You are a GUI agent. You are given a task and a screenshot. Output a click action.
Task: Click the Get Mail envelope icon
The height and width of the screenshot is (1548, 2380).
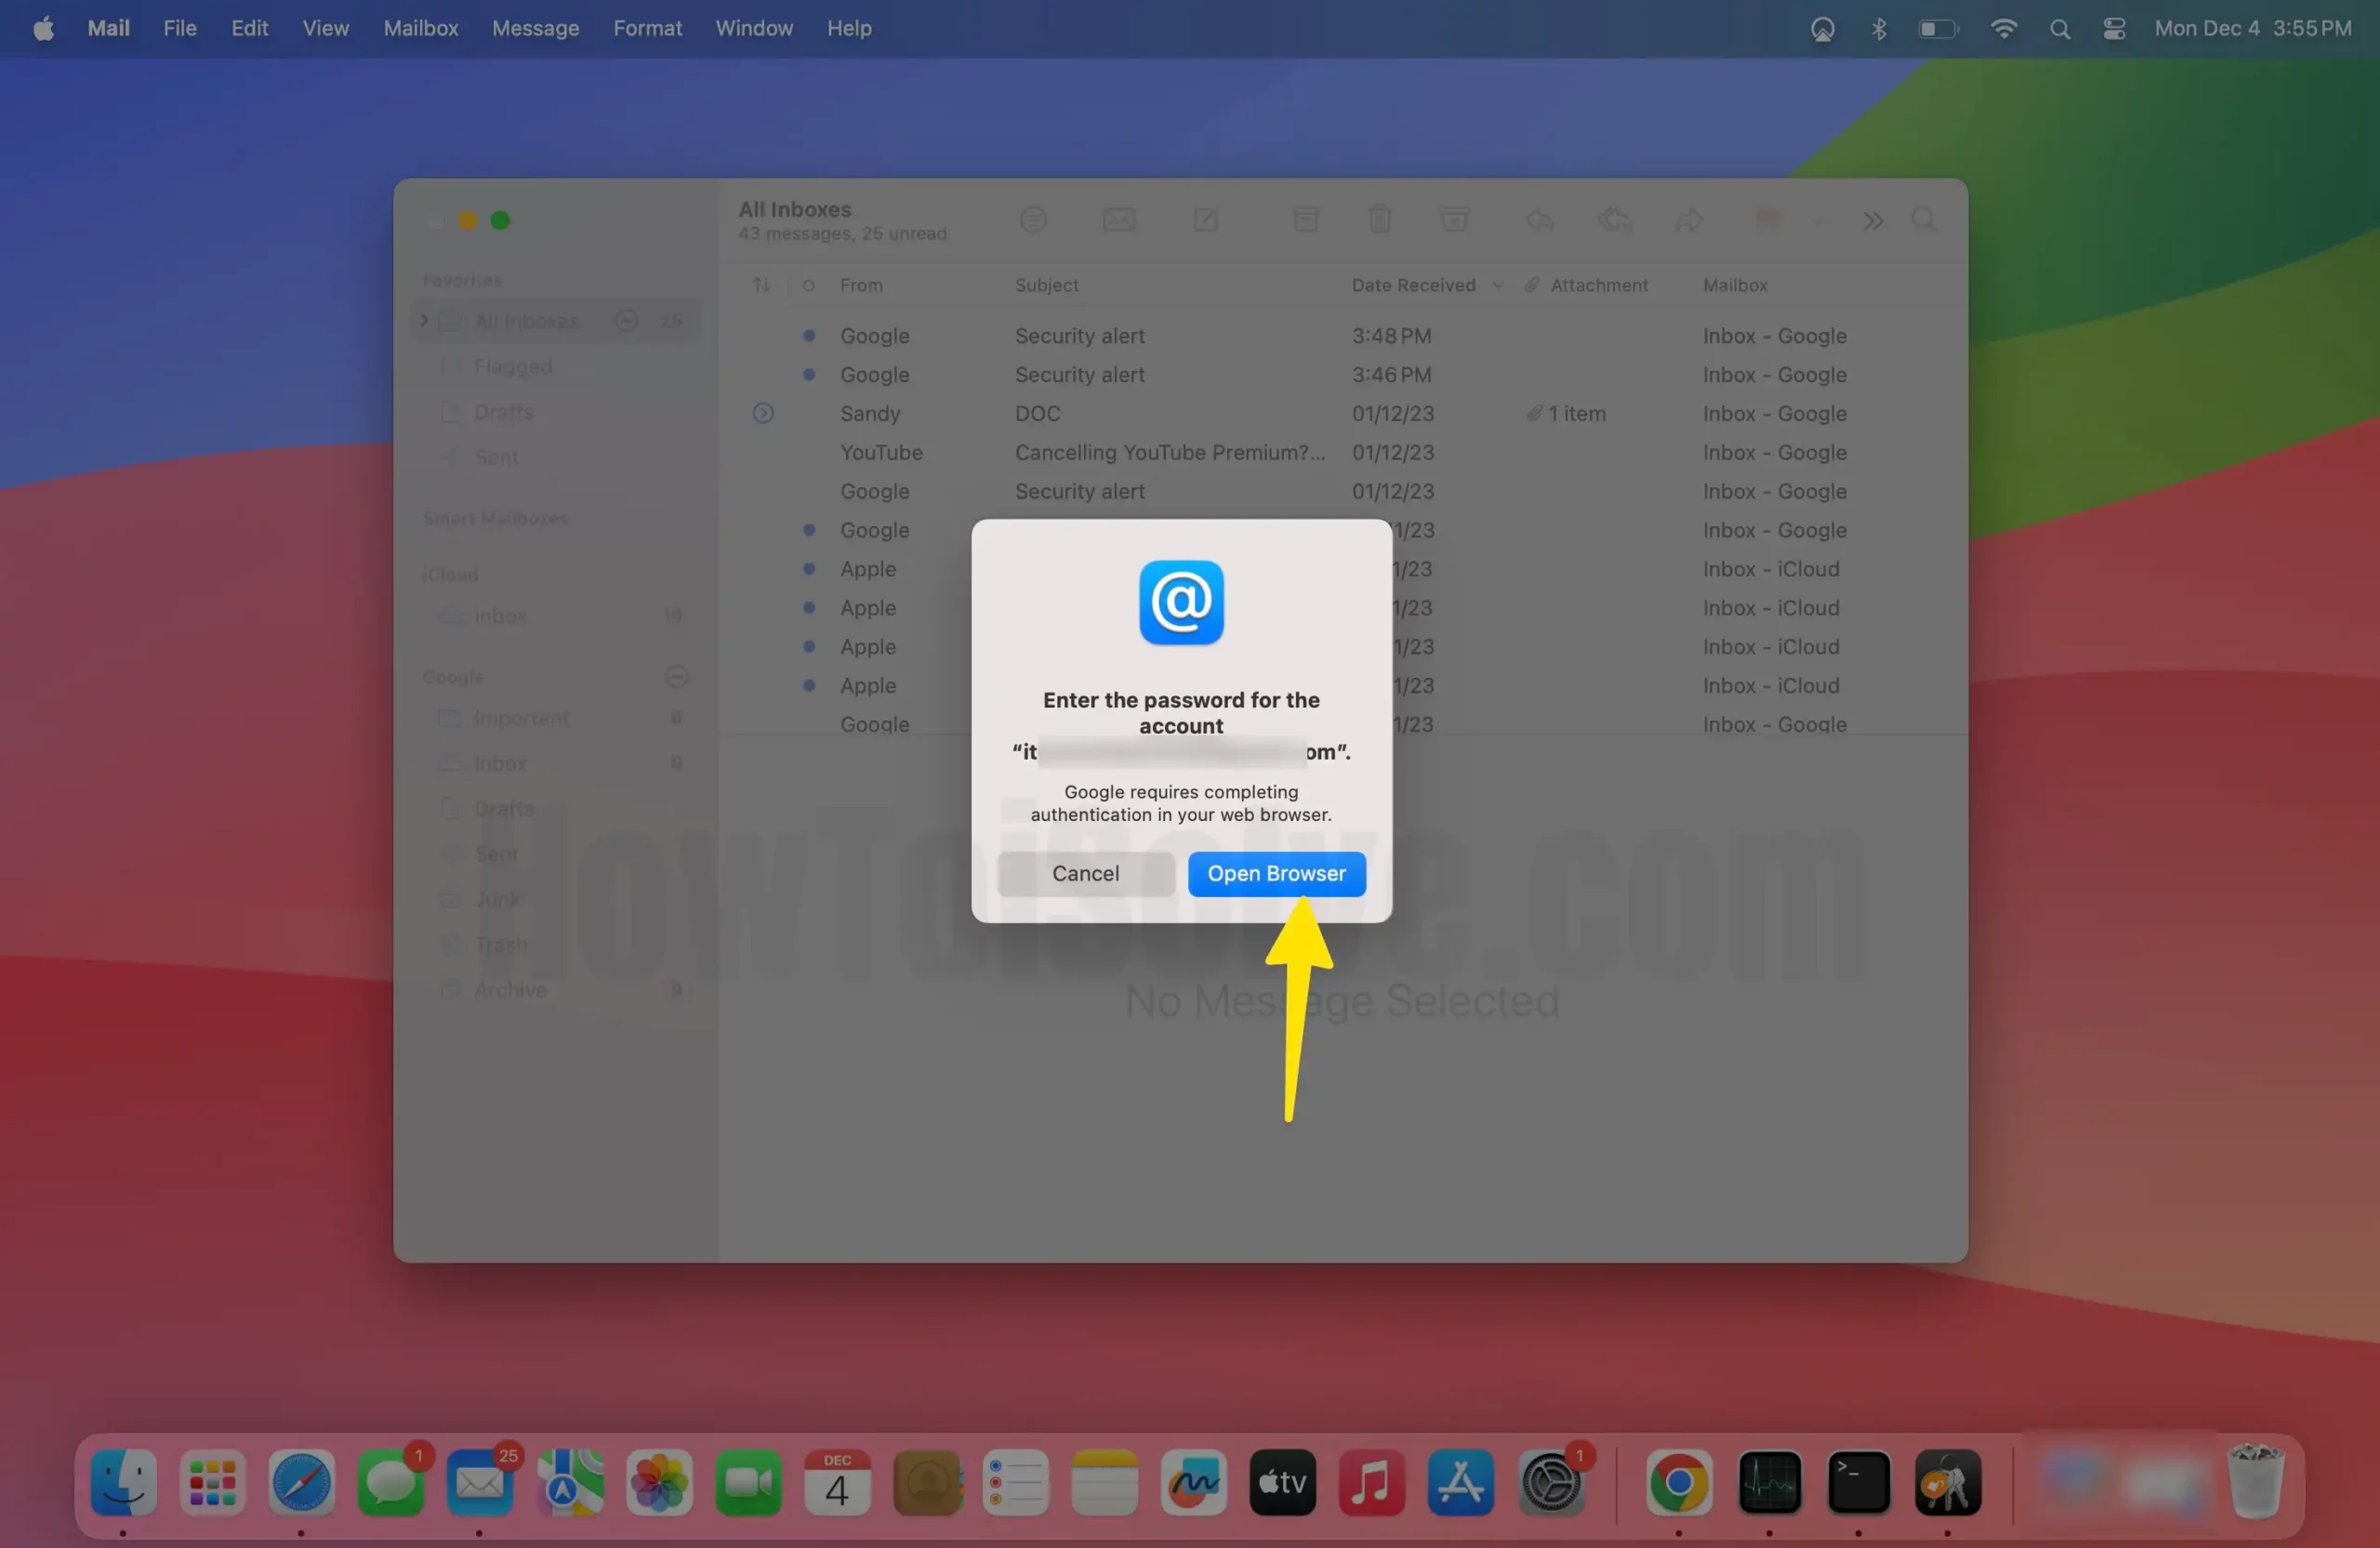[x=1118, y=219]
